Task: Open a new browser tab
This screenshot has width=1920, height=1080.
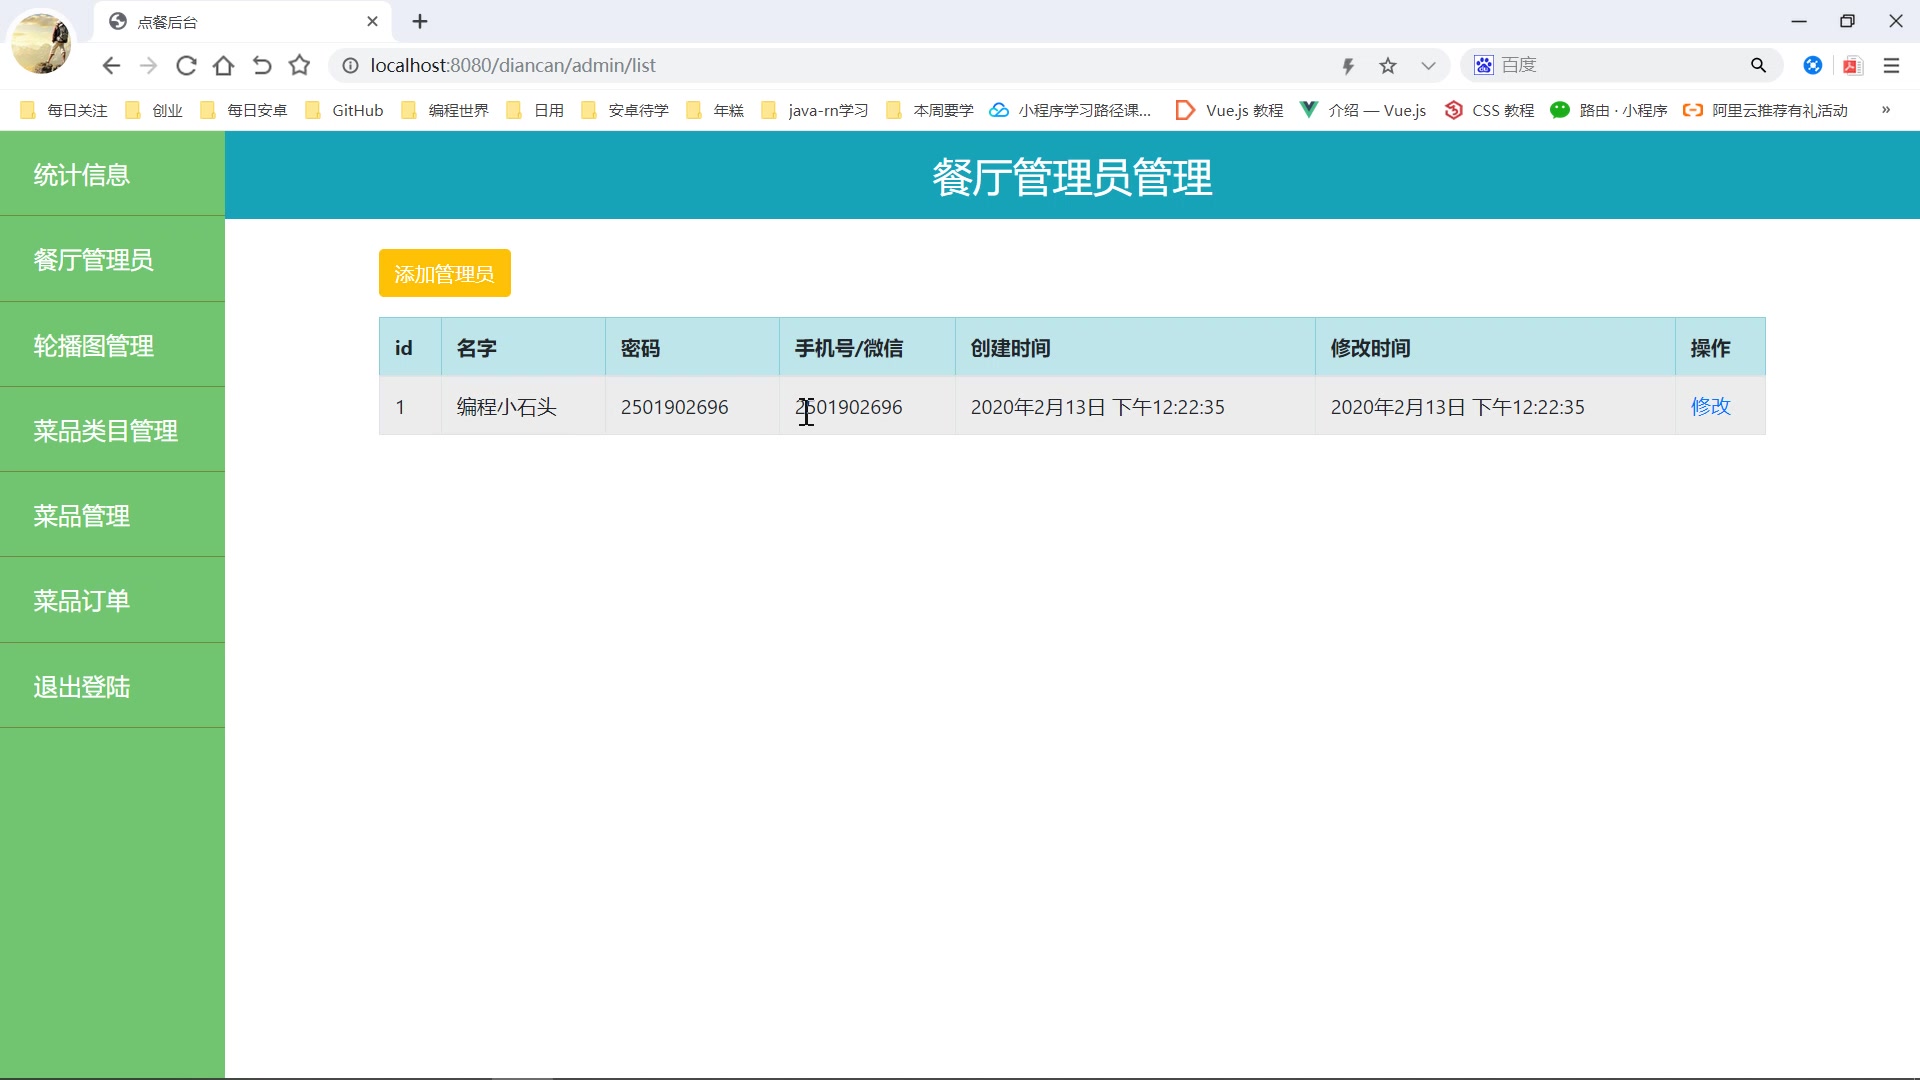Action: tap(420, 22)
